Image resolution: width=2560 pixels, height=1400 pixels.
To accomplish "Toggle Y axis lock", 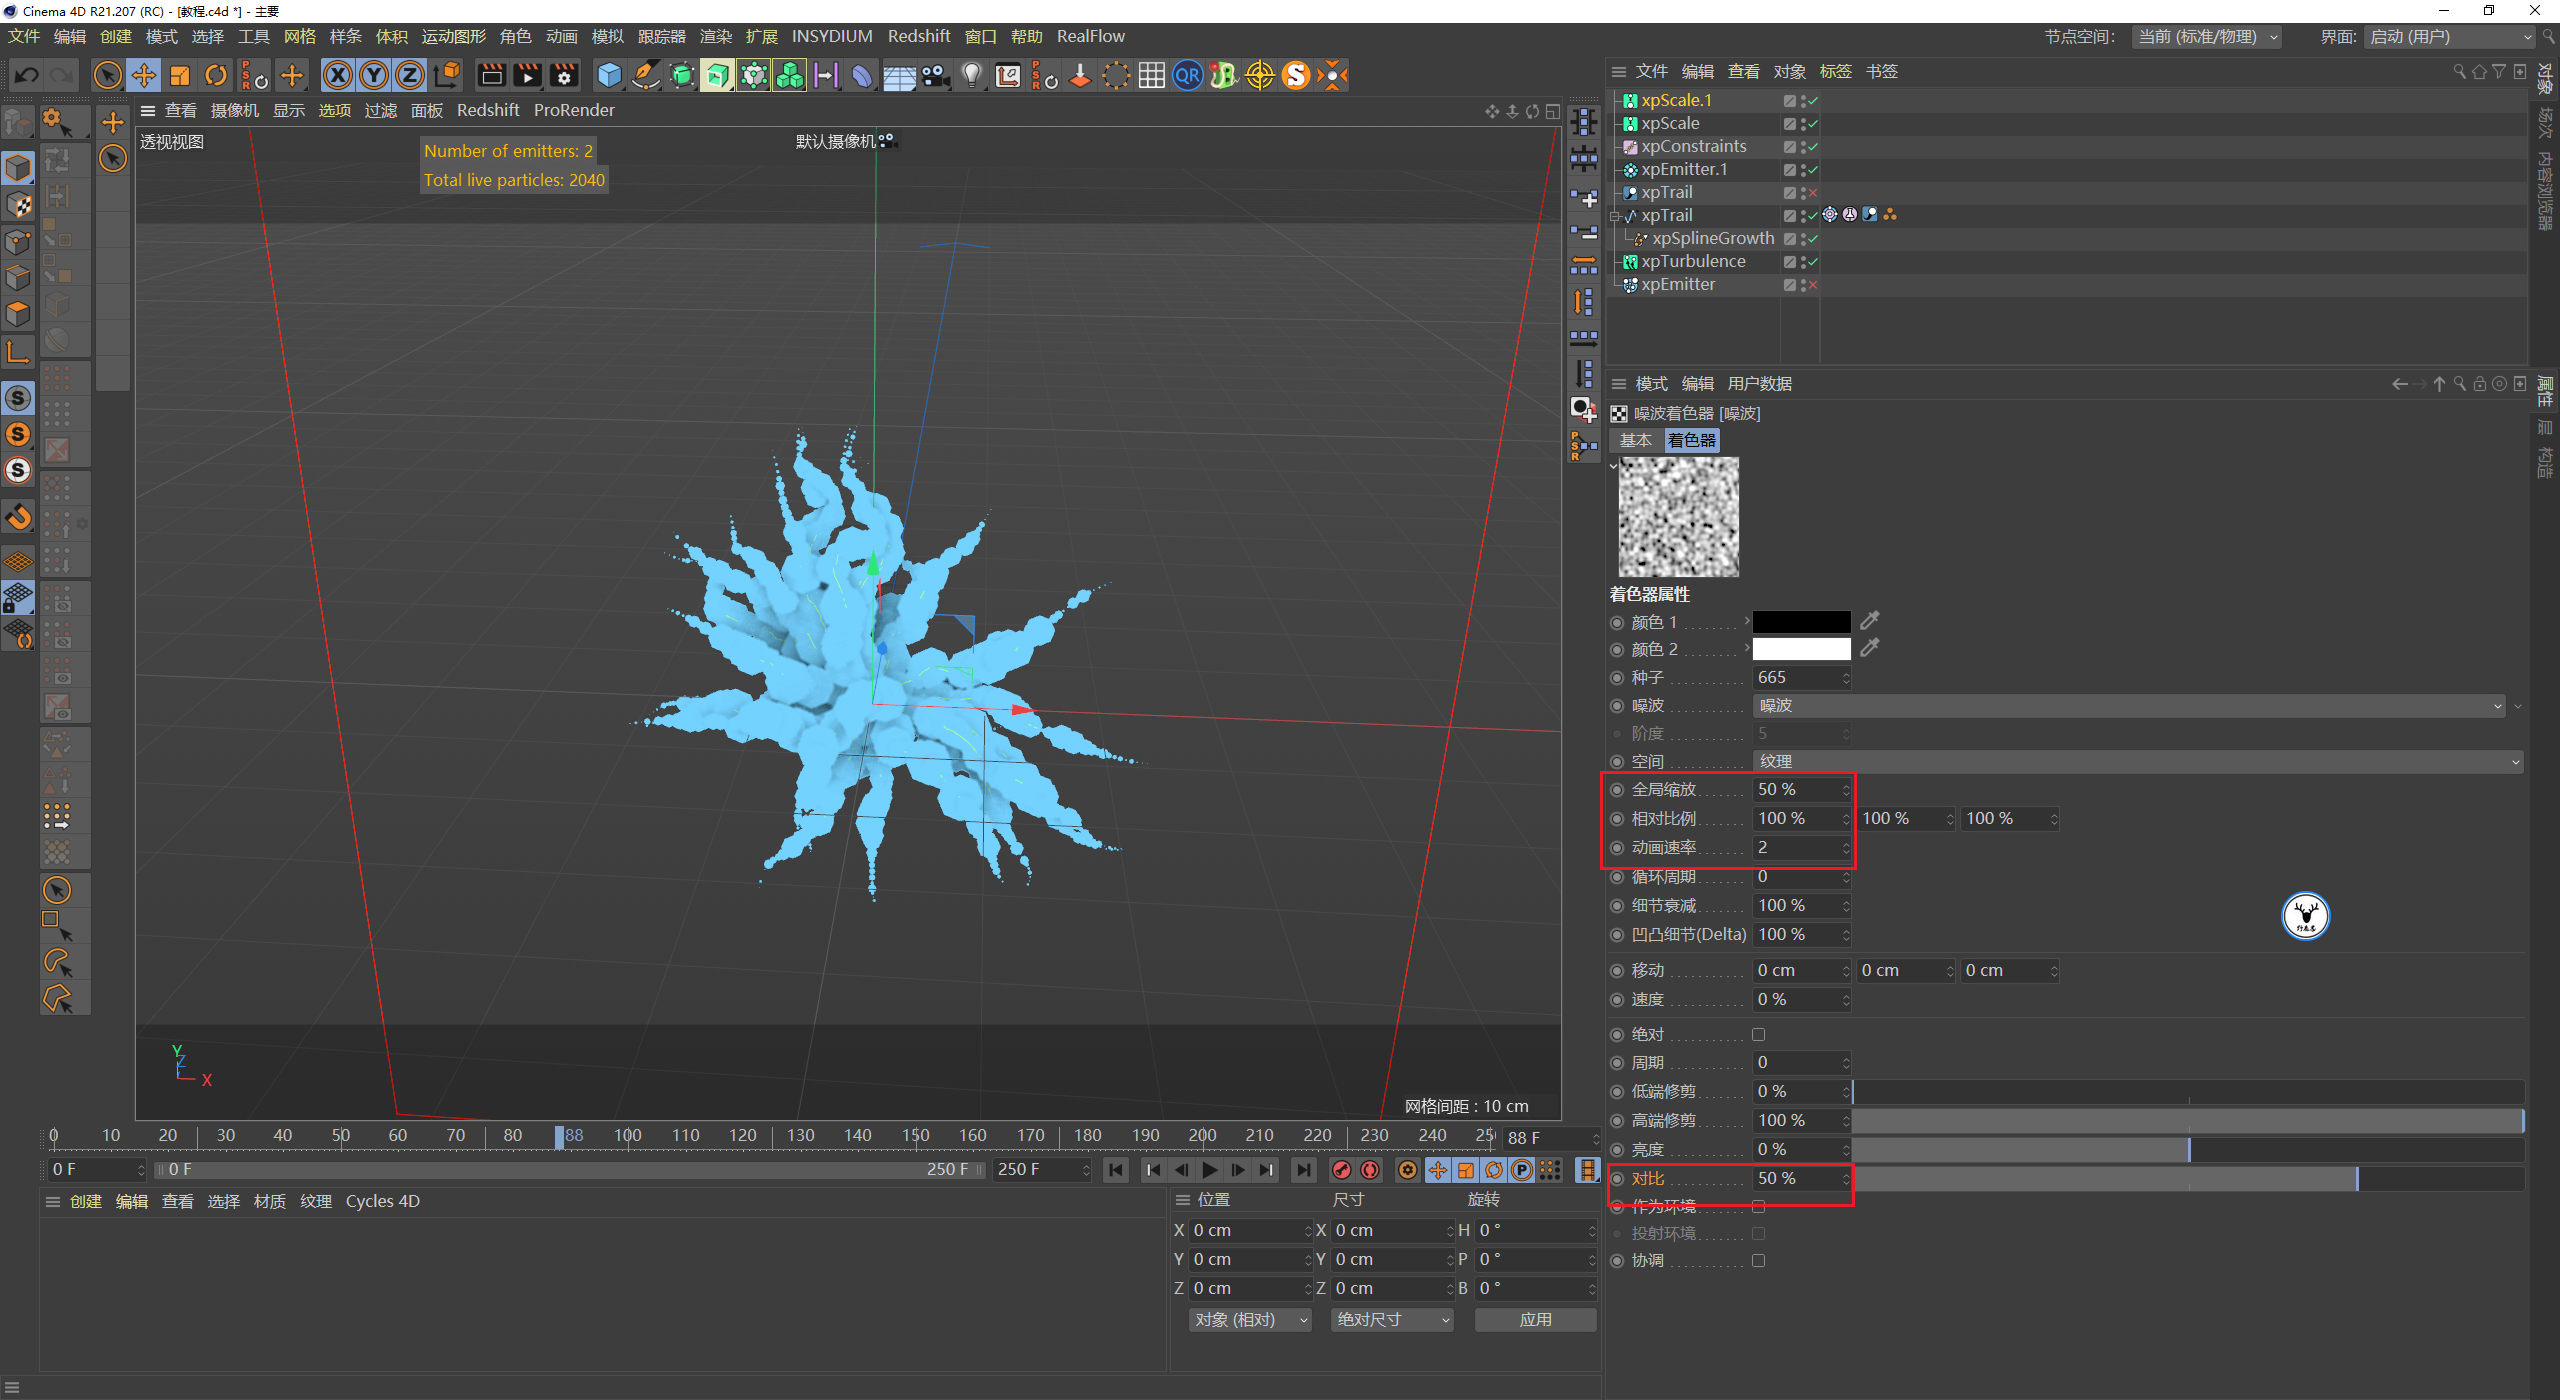I will 374,75.
